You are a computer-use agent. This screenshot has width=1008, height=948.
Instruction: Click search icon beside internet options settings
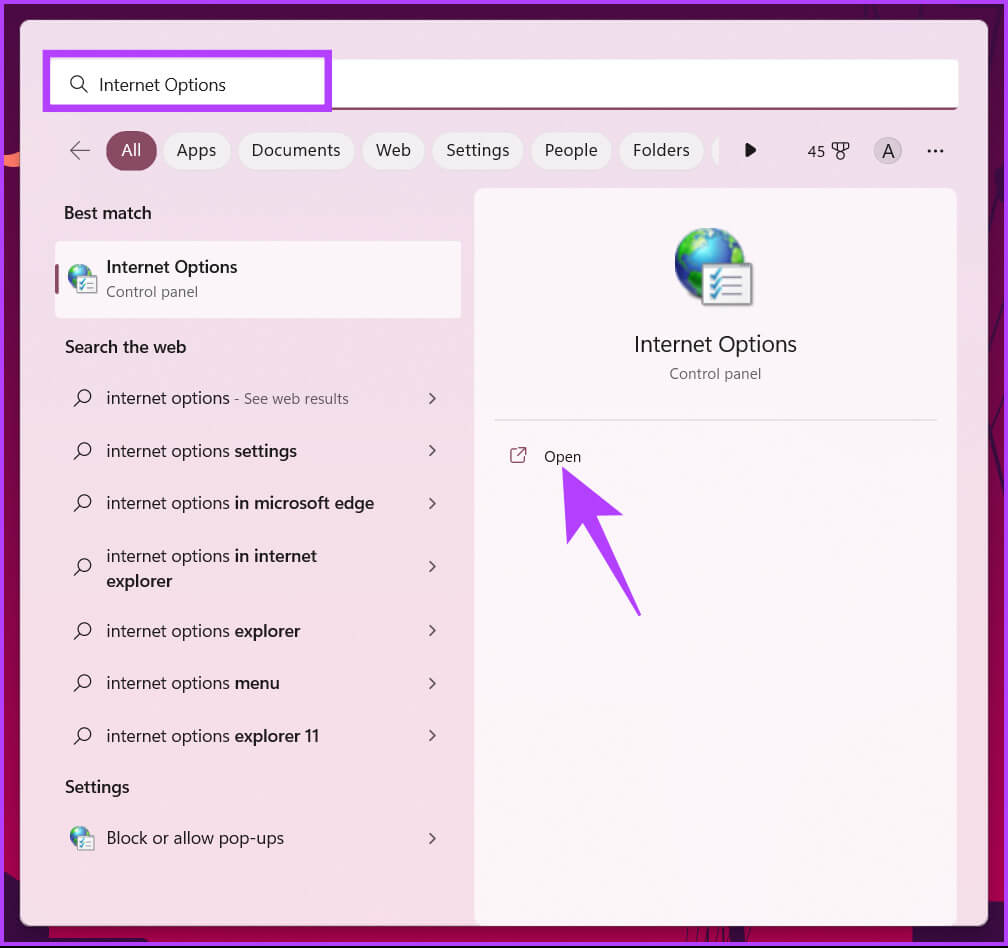pyautogui.click(x=82, y=451)
